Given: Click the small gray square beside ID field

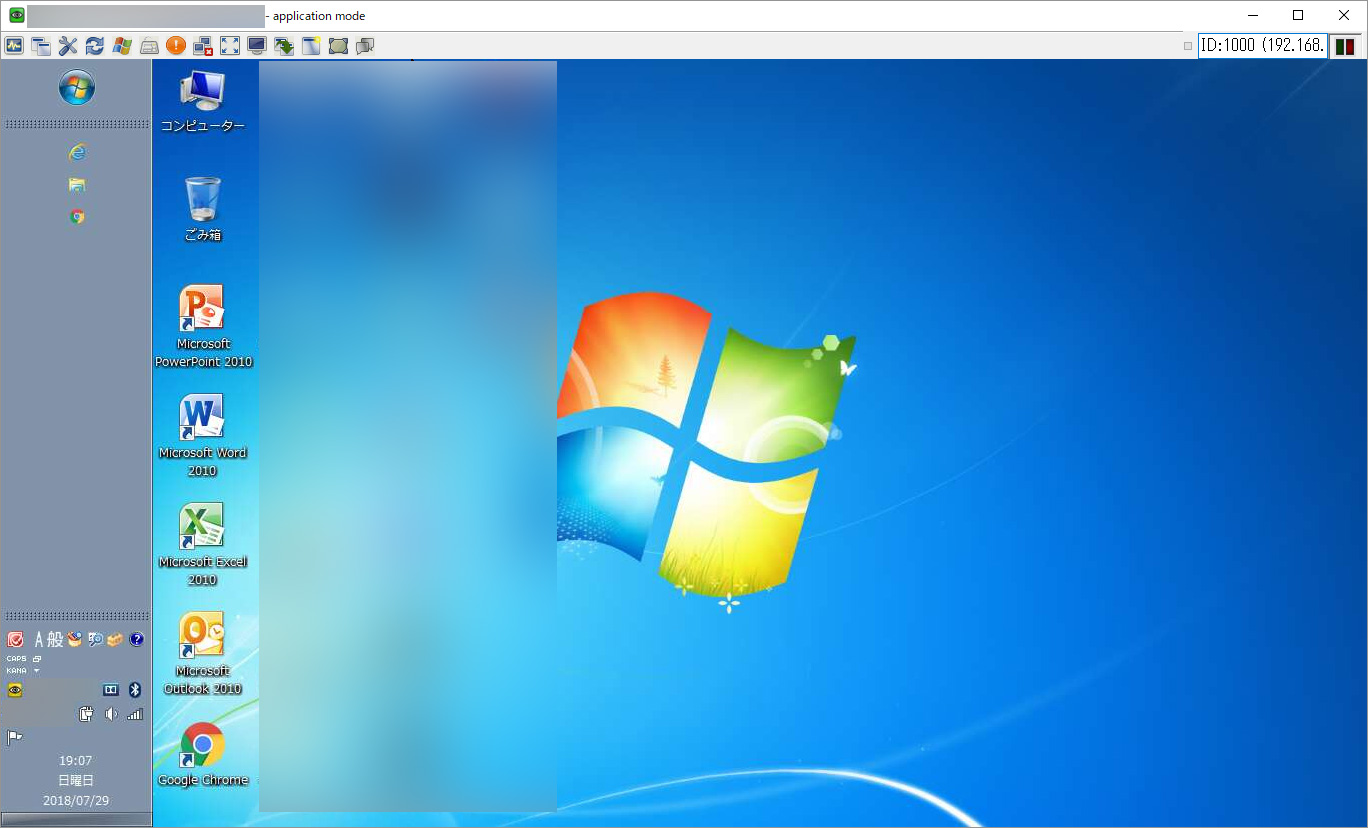Looking at the screenshot, I should 1188,46.
